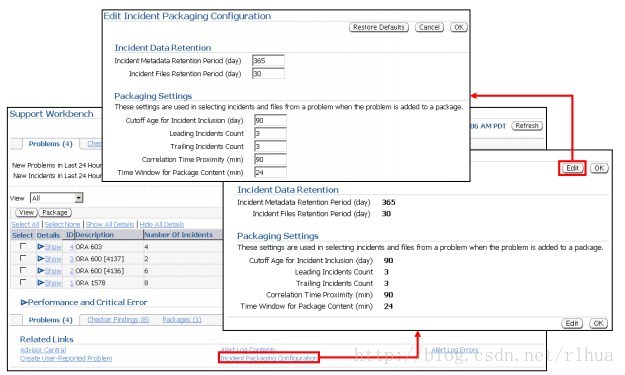Viewport: 625px width, 375px height.
Task: Check the ORA 600 [4136] row checkbox
Action: point(23,270)
